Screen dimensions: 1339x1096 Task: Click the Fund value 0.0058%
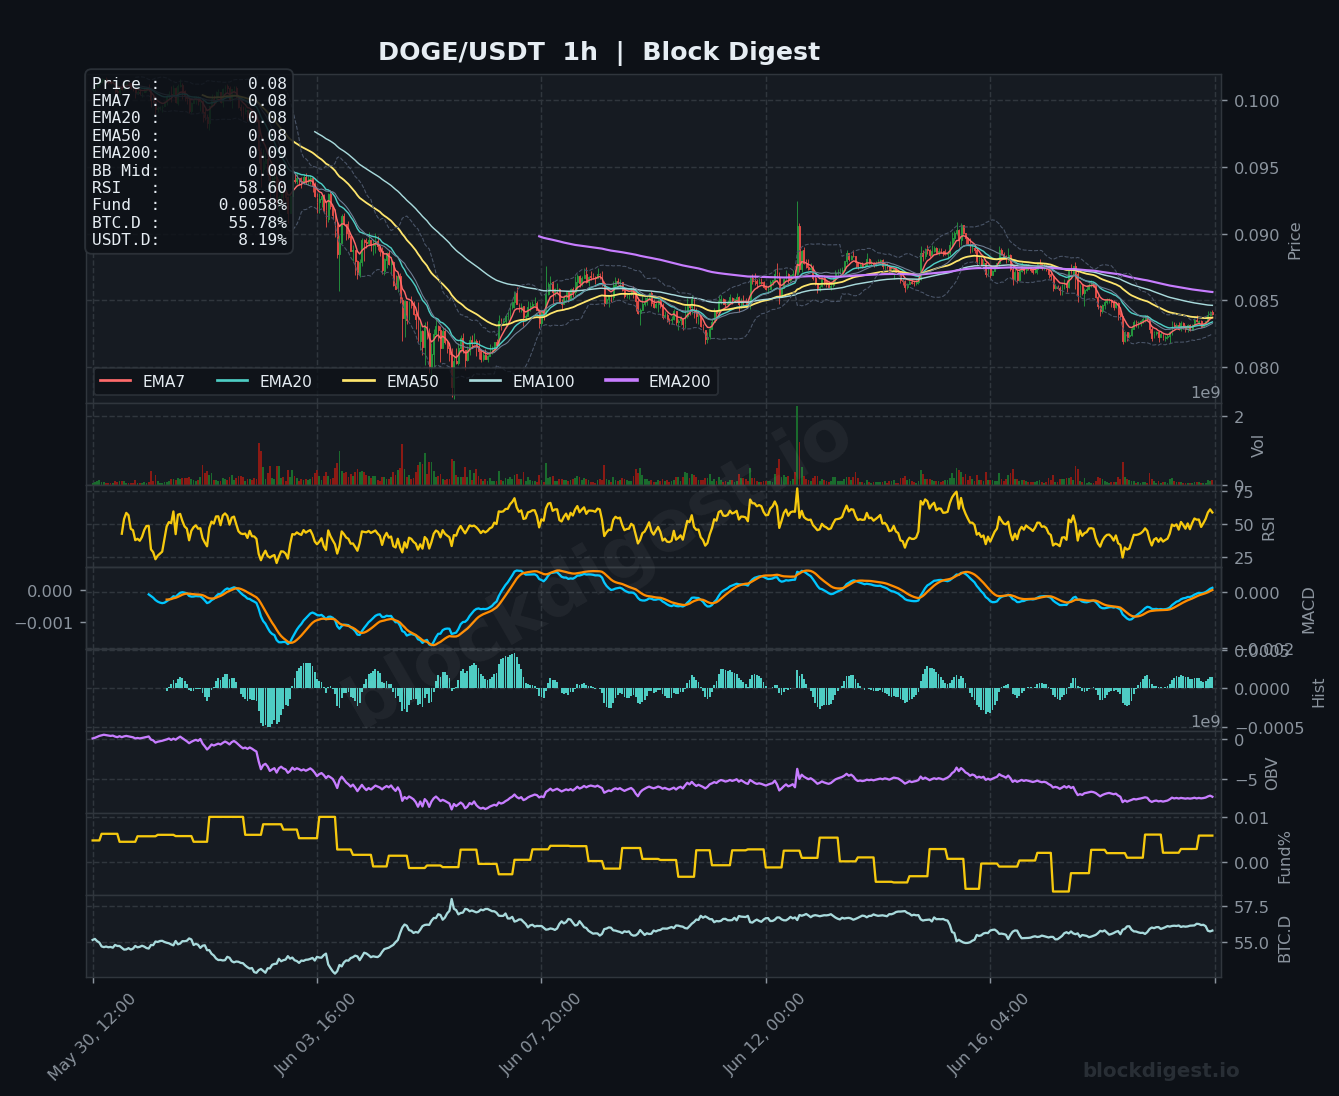[x=253, y=205]
